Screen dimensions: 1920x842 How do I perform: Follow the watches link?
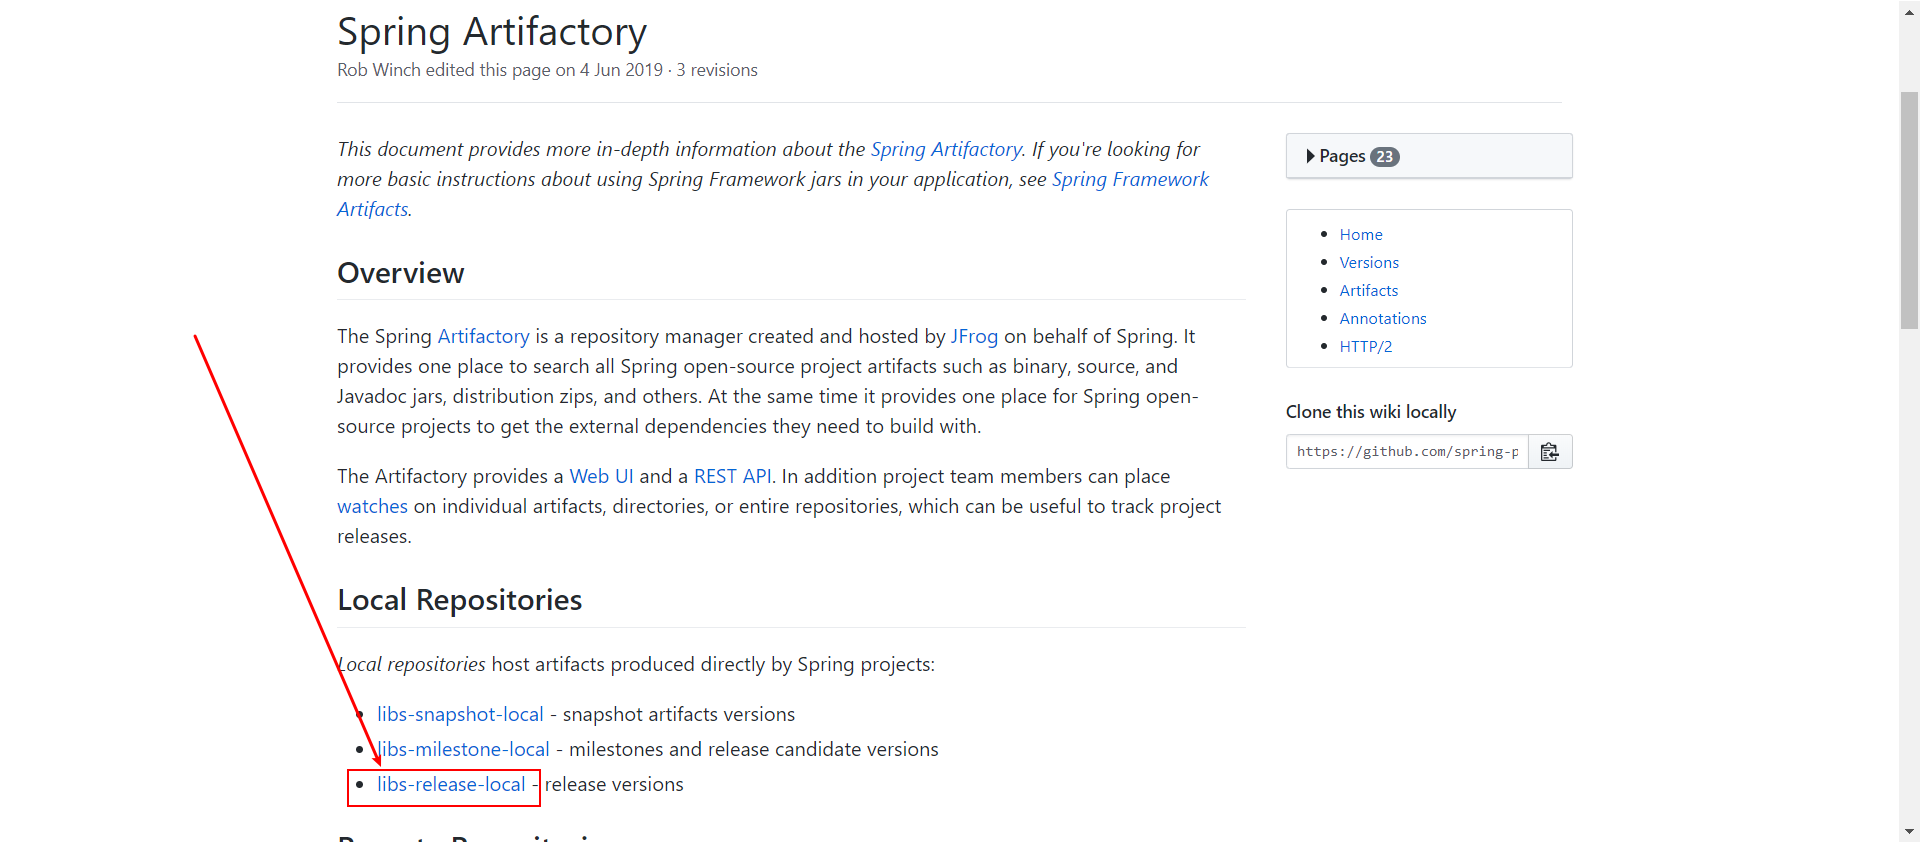pyautogui.click(x=372, y=506)
